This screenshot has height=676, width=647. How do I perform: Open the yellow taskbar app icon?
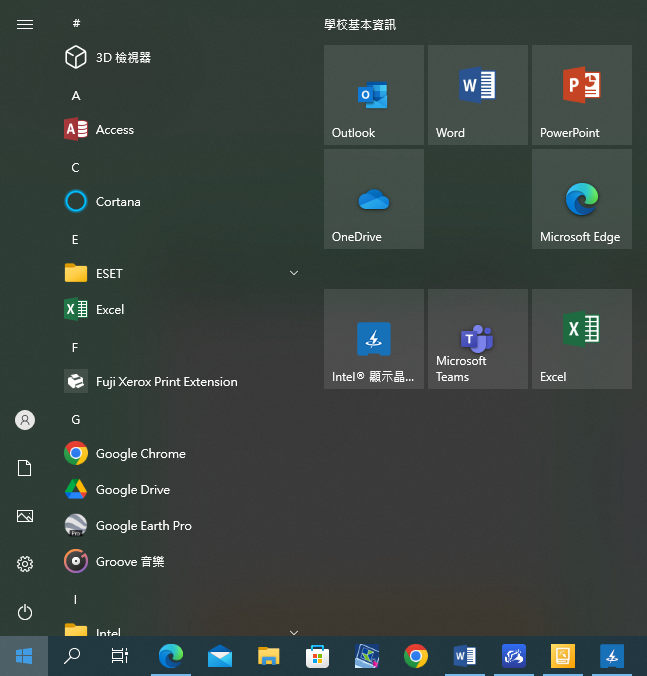(563, 656)
